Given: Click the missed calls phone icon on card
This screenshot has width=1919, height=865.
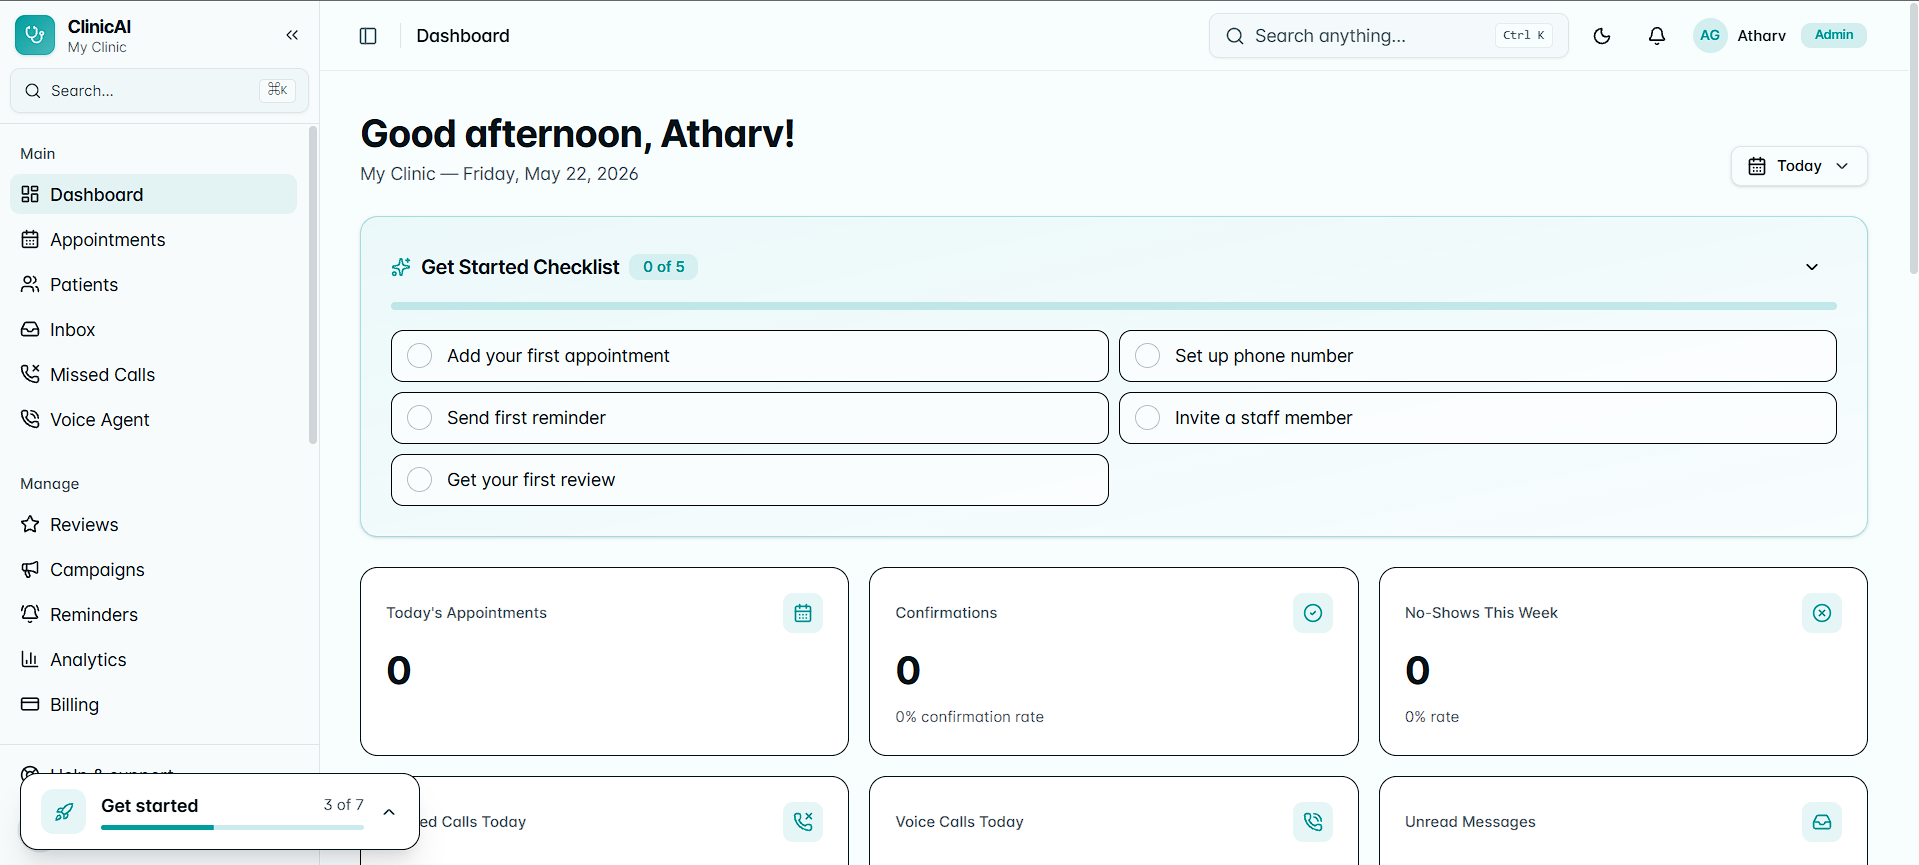Looking at the screenshot, I should click(803, 822).
